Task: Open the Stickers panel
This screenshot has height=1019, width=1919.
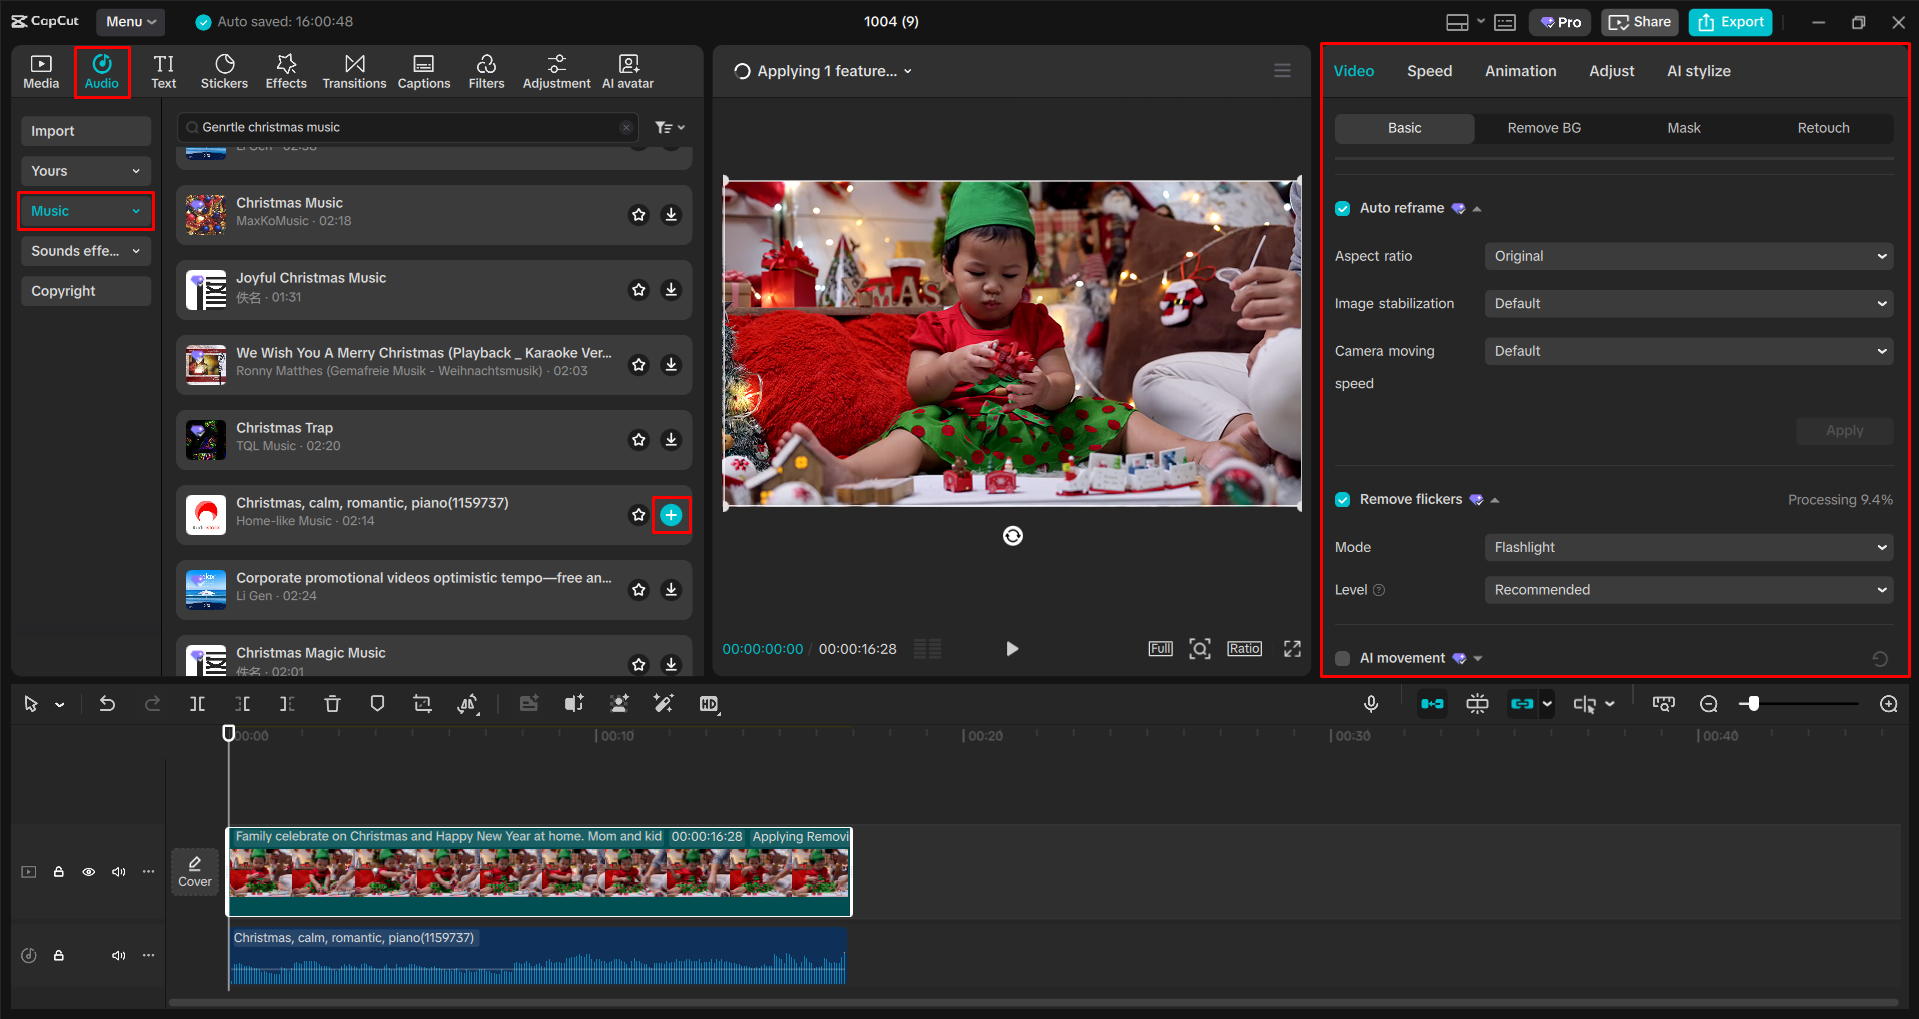Action: coord(224,70)
